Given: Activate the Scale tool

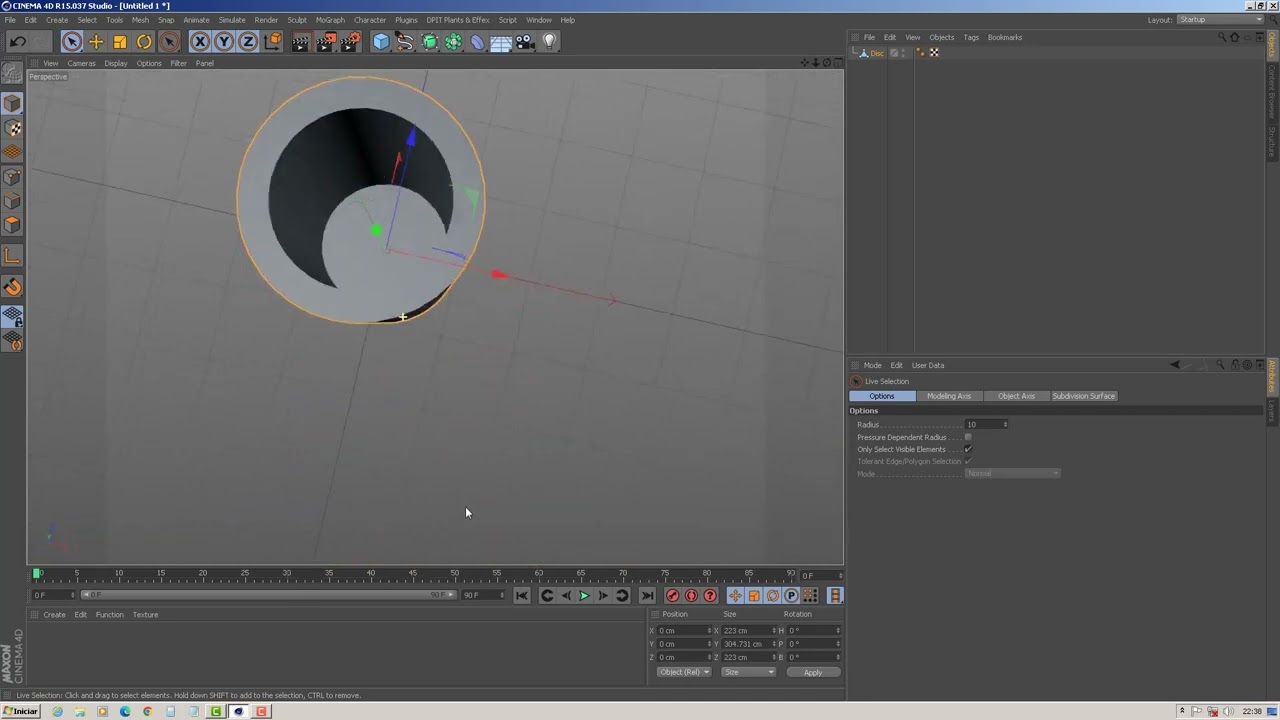Looking at the screenshot, I should (120, 41).
